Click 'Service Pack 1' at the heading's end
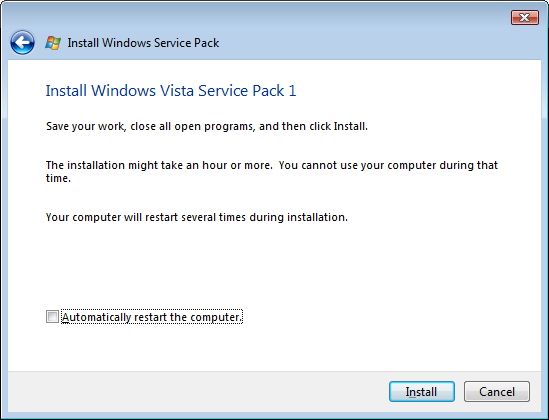The image size is (549, 420). [x=247, y=91]
